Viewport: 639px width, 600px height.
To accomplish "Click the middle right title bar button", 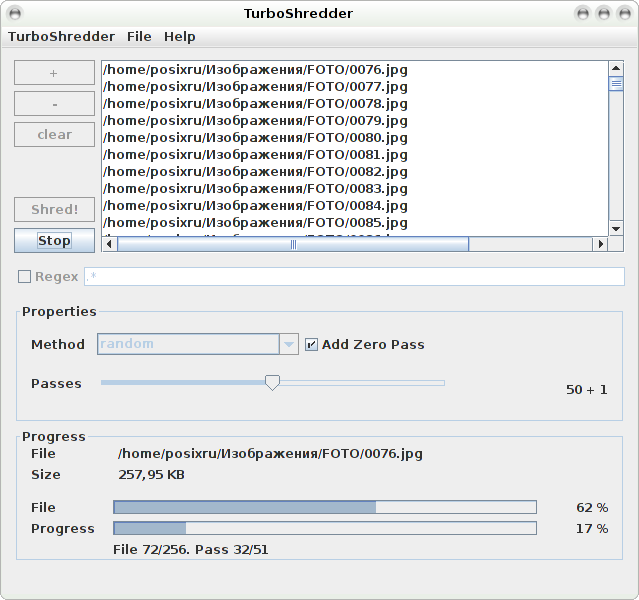I will point(604,13).
